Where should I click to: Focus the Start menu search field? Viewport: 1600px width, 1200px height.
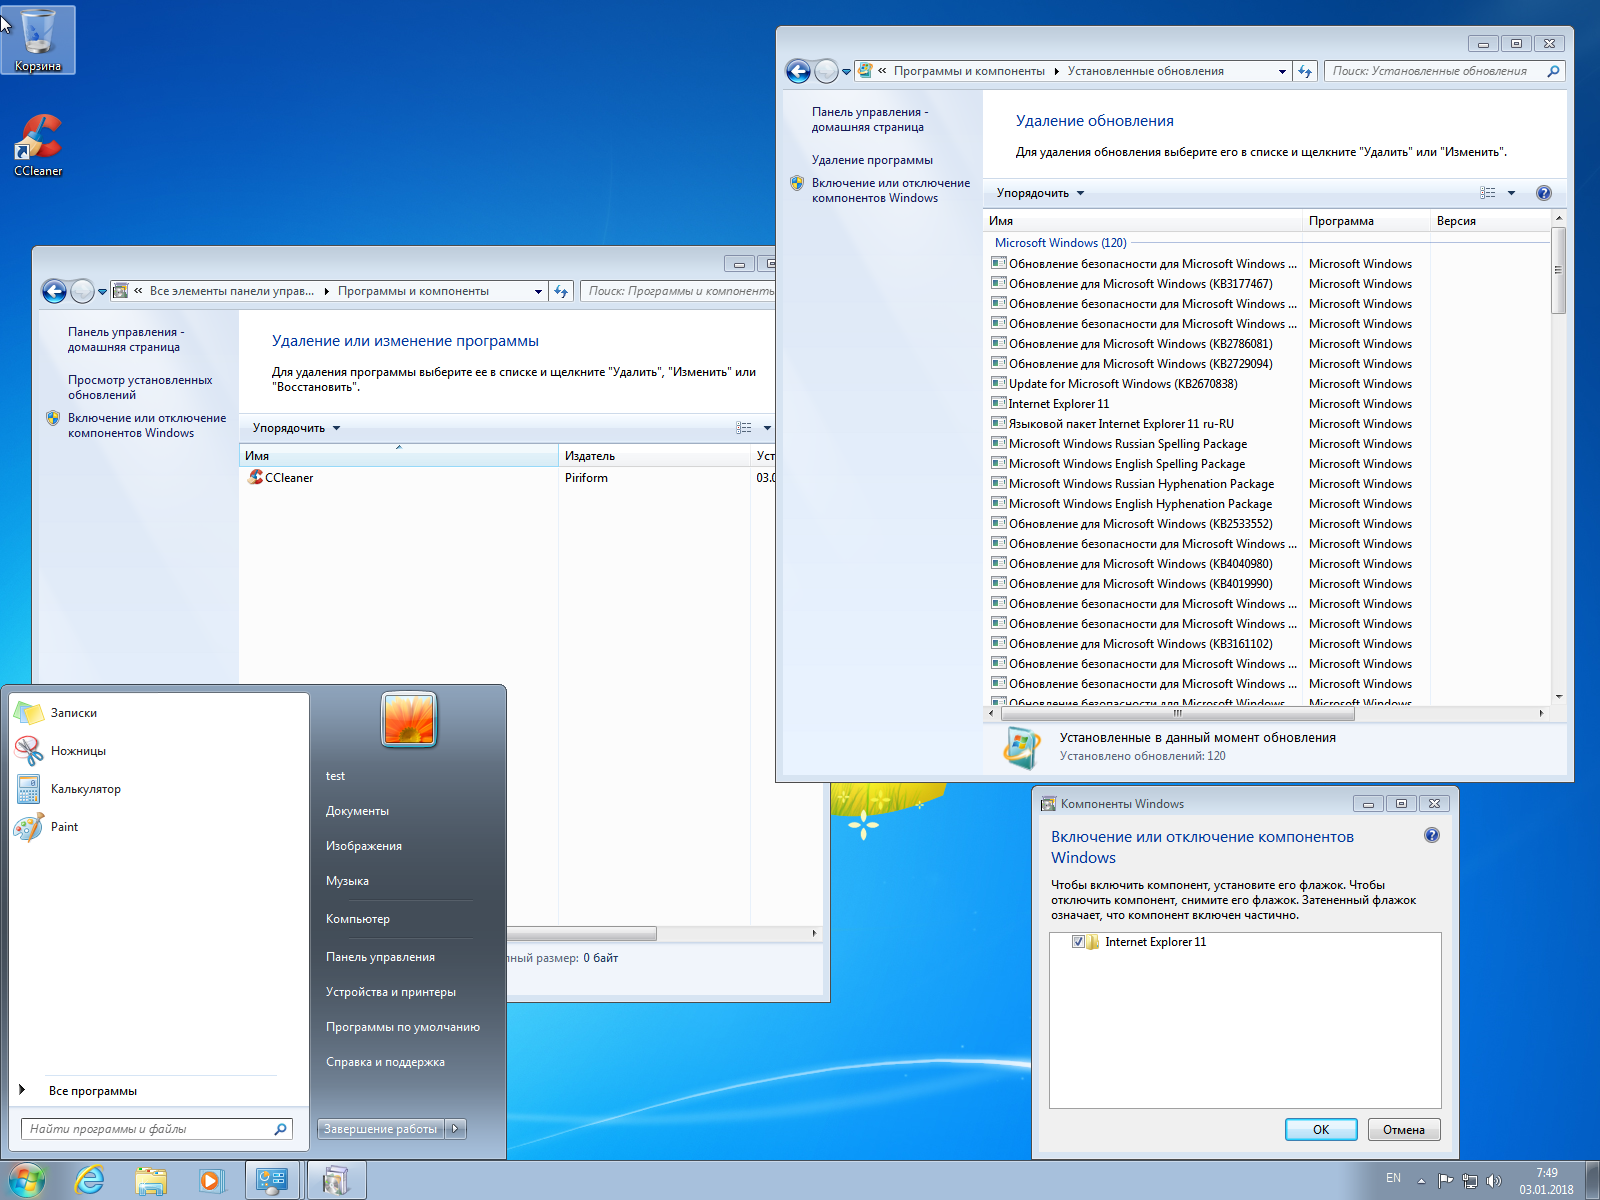(x=150, y=1129)
